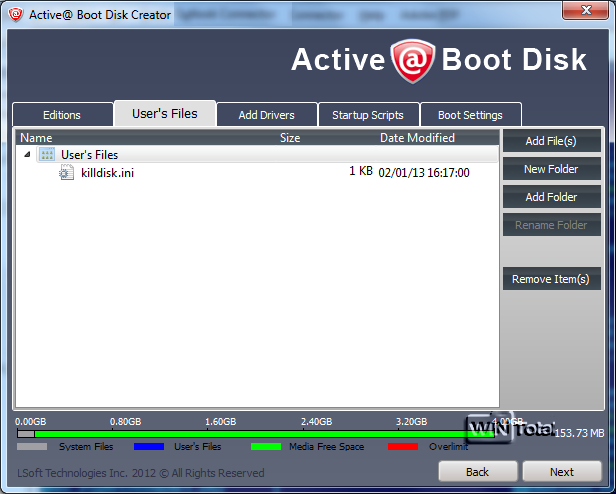Click Remove Item(s) button
This screenshot has width=616, height=494.
click(x=552, y=279)
